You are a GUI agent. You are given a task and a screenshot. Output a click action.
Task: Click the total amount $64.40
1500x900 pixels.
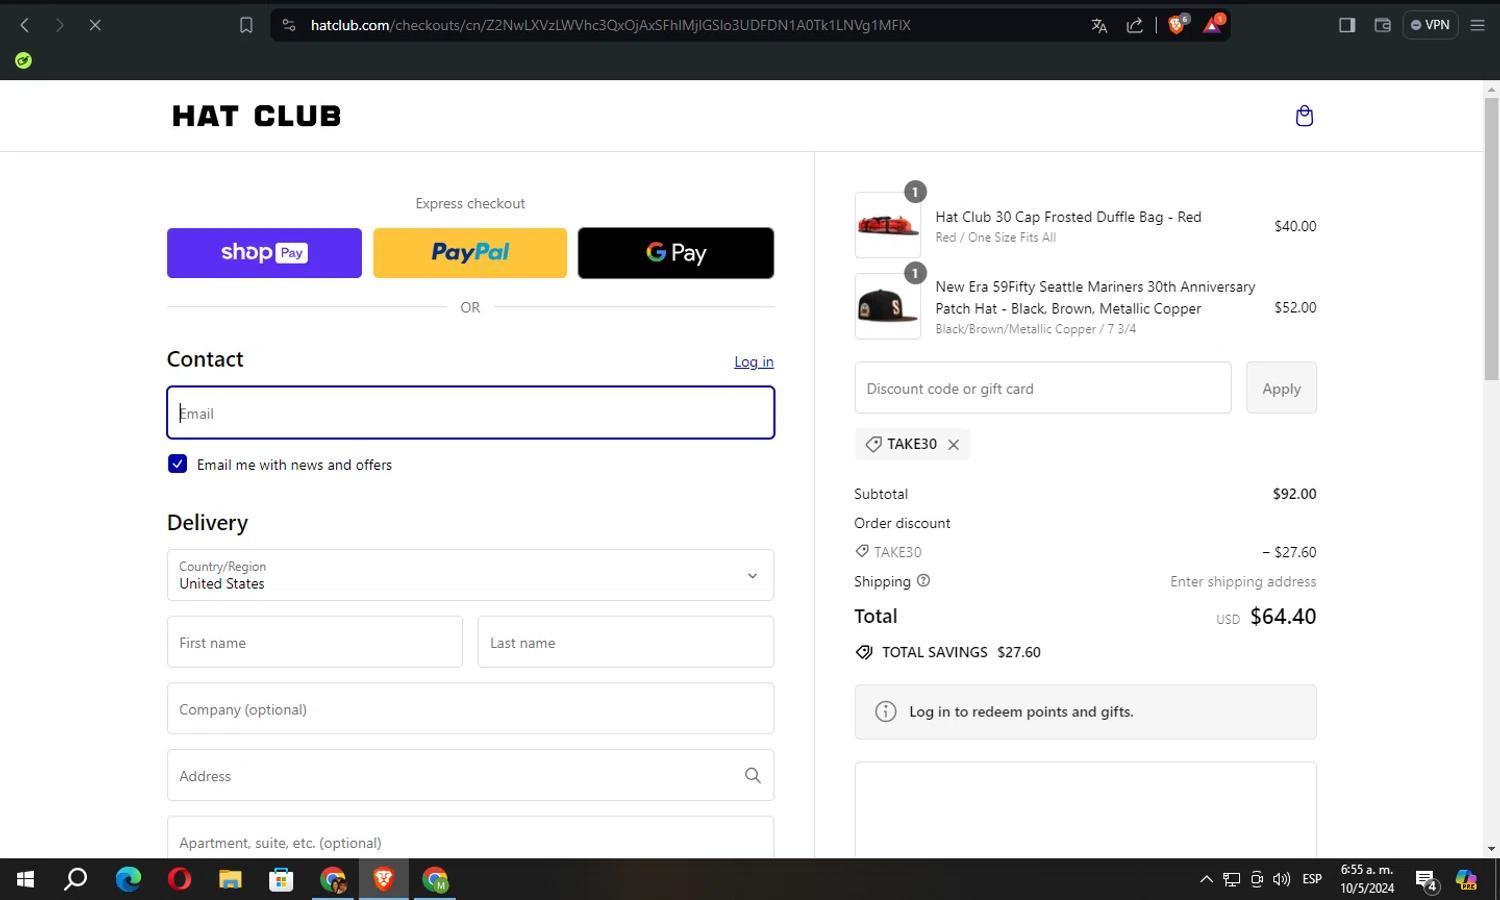[x=1283, y=617]
